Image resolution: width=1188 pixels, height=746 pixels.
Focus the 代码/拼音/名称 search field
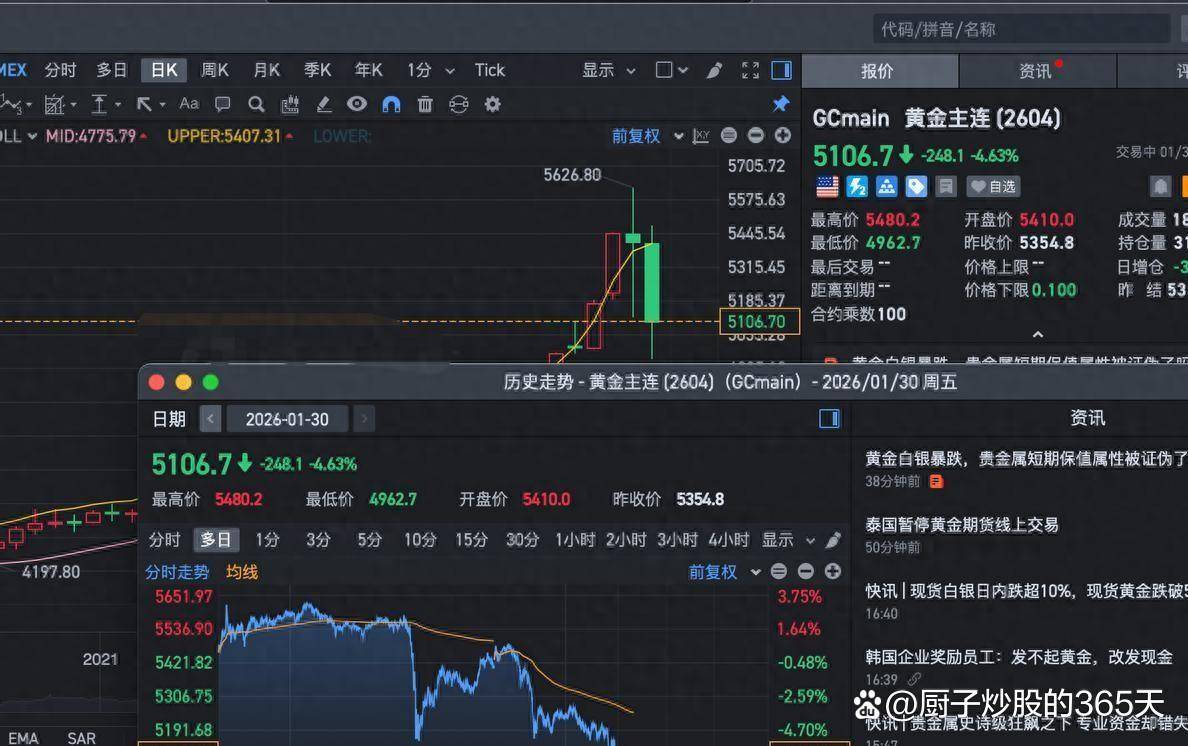tap(1021, 30)
